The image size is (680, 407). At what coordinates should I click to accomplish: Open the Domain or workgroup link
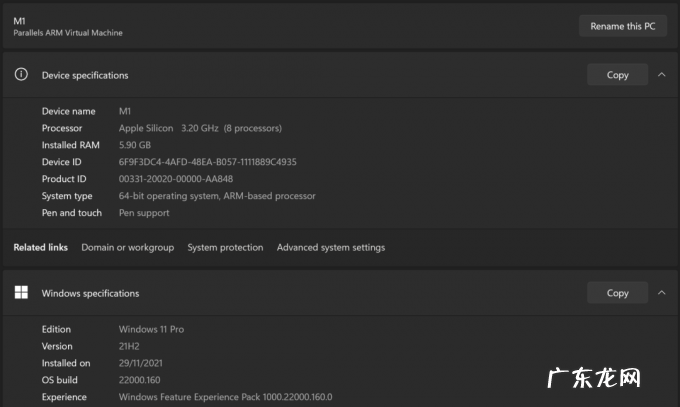click(x=127, y=247)
